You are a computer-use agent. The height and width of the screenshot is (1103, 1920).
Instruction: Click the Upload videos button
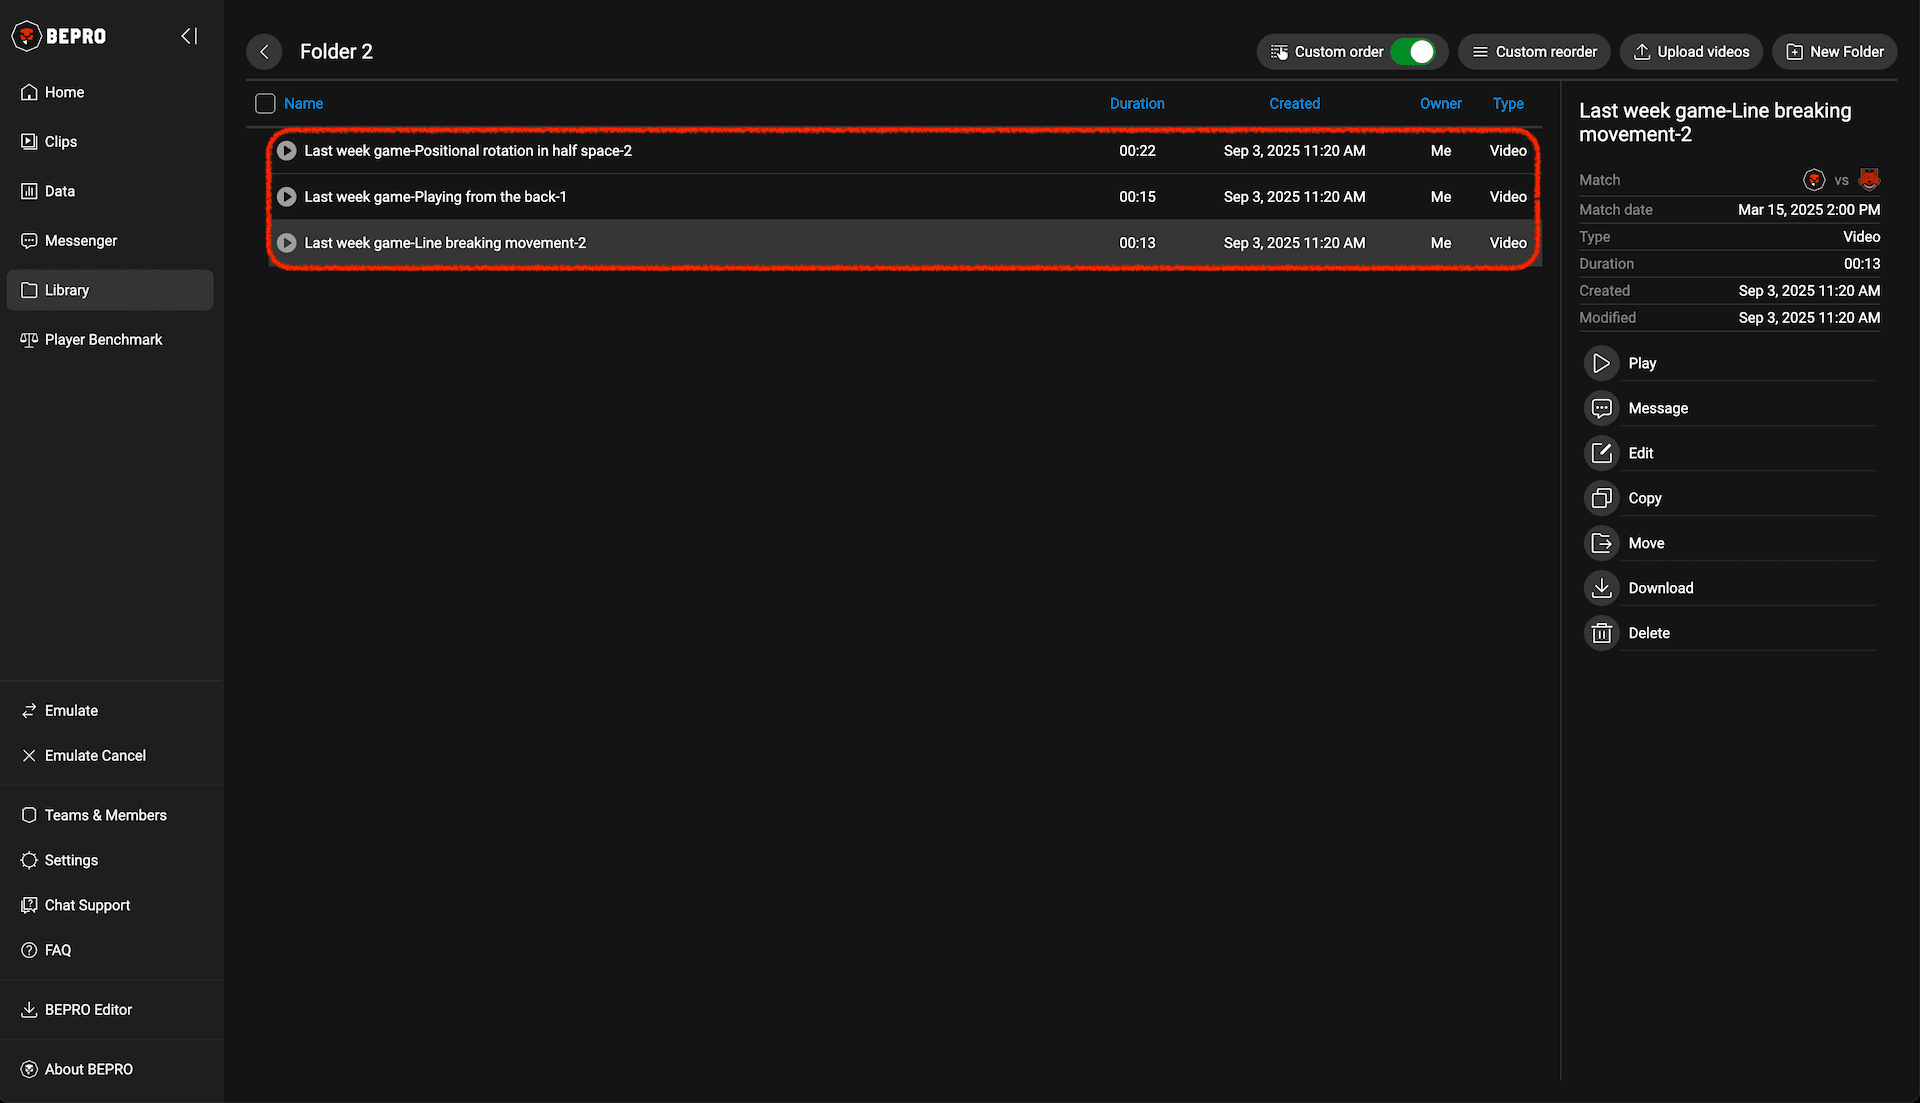[1690, 52]
